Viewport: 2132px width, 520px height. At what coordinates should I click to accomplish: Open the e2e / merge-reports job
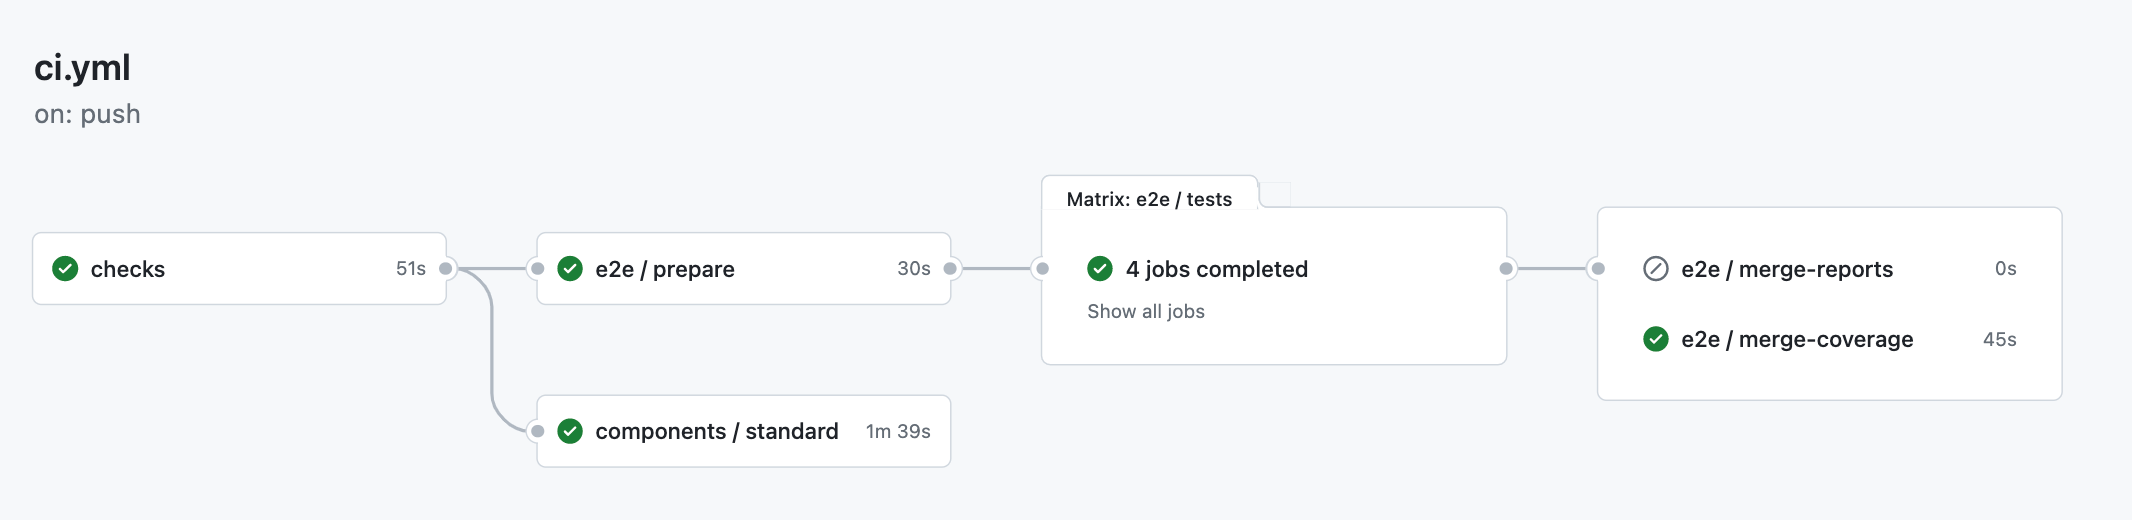1787,269
